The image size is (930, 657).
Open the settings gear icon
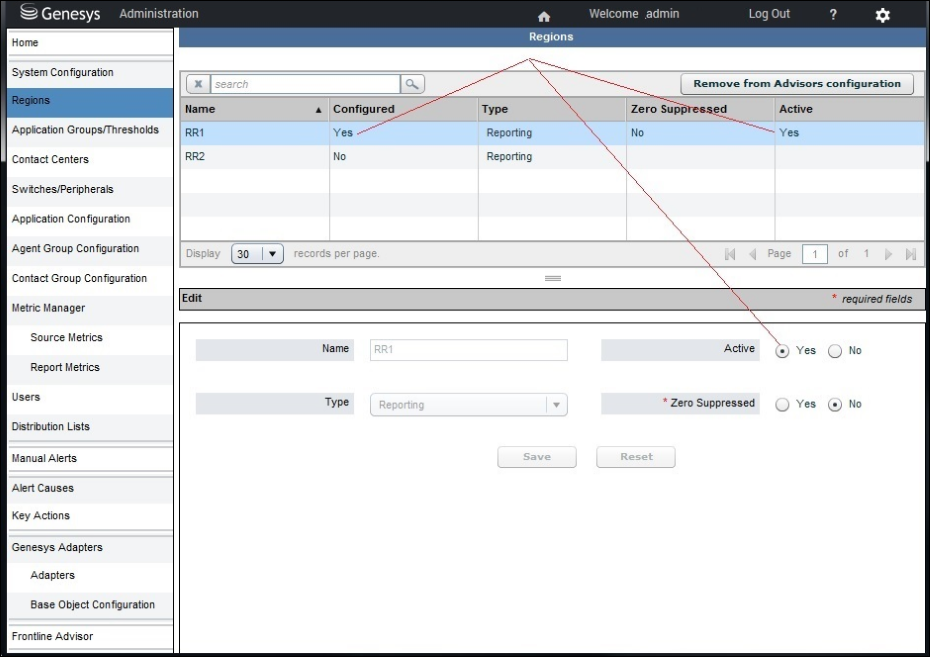(x=882, y=15)
